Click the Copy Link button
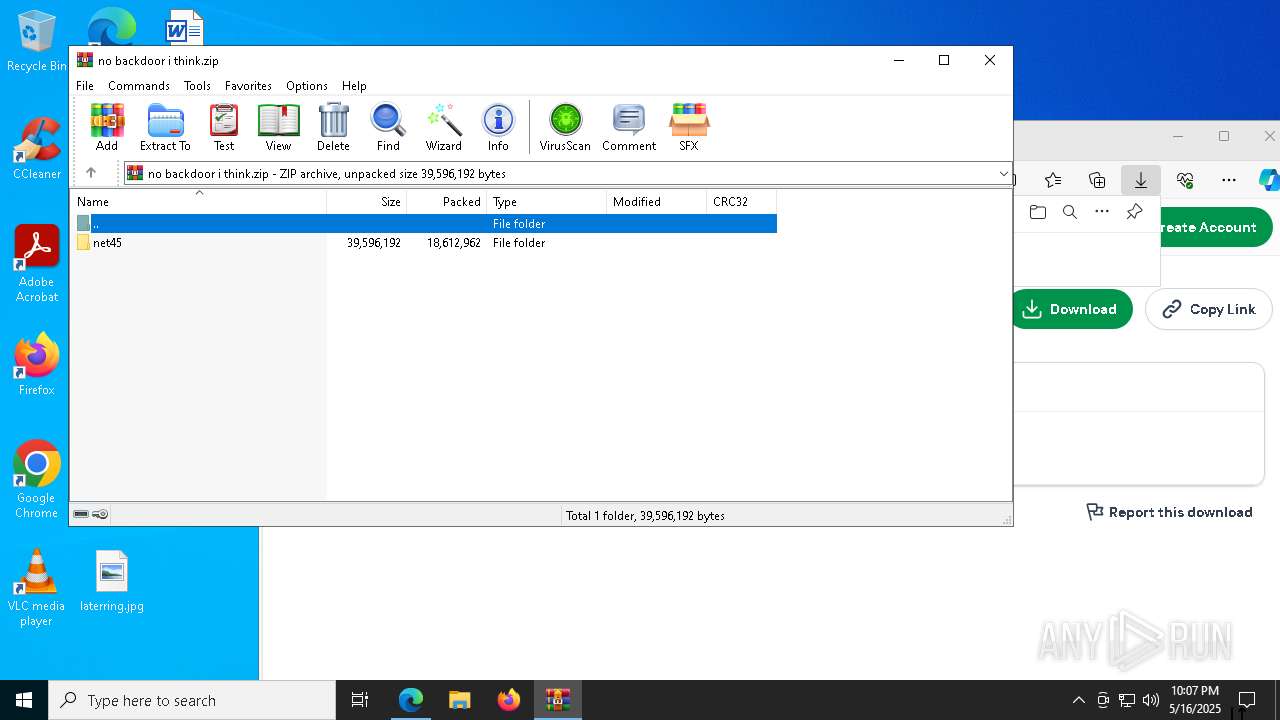Viewport: 1280px width, 720px height. (x=1208, y=309)
